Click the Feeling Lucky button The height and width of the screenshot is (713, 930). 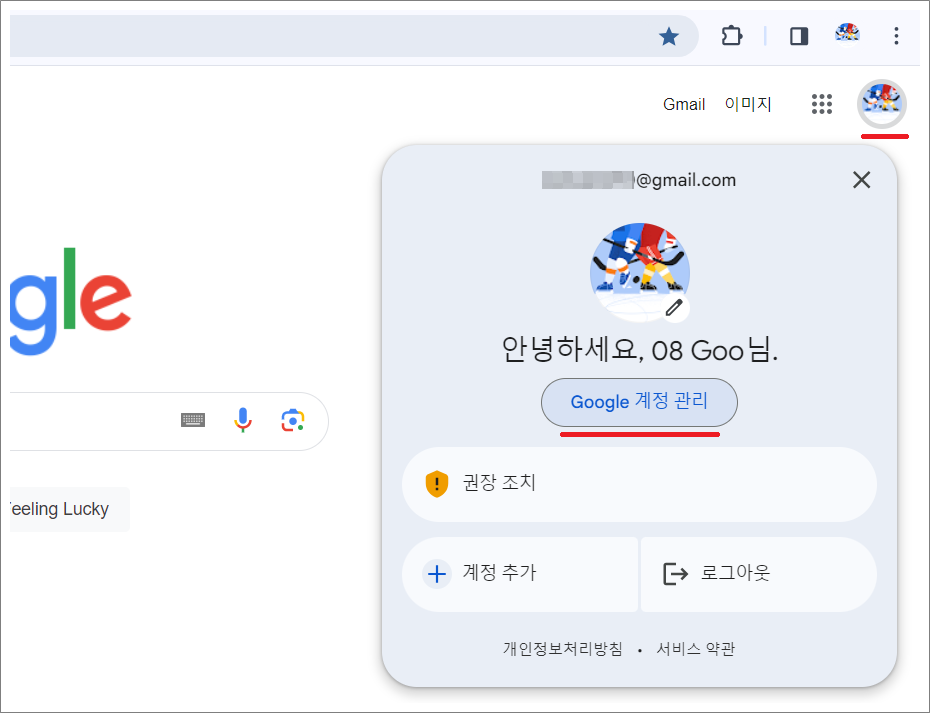pyautogui.click(x=69, y=509)
